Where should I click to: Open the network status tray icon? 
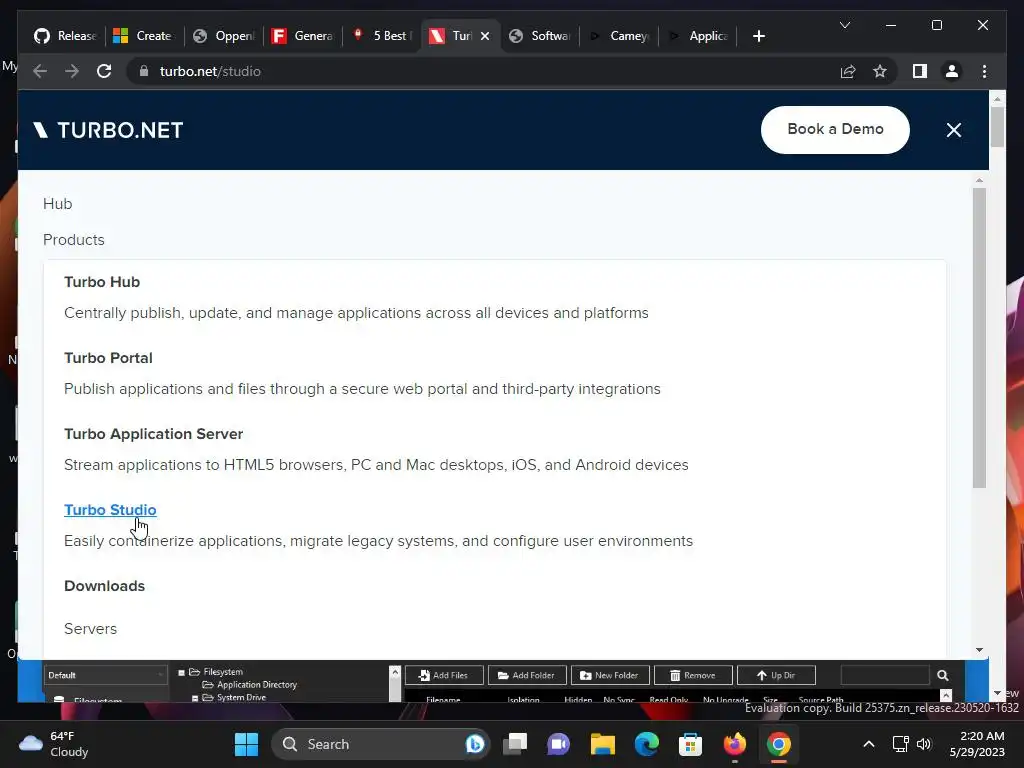(x=901, y=744)
